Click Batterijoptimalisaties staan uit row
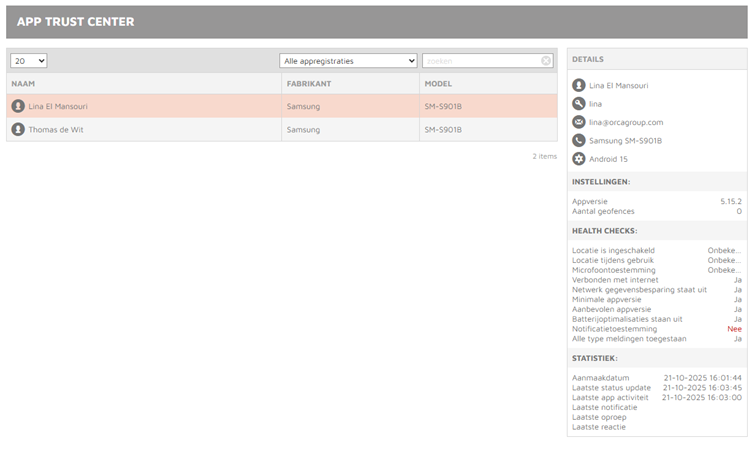Image resolution: width=752 pixels, height=454 pixels. click(657, 319)
